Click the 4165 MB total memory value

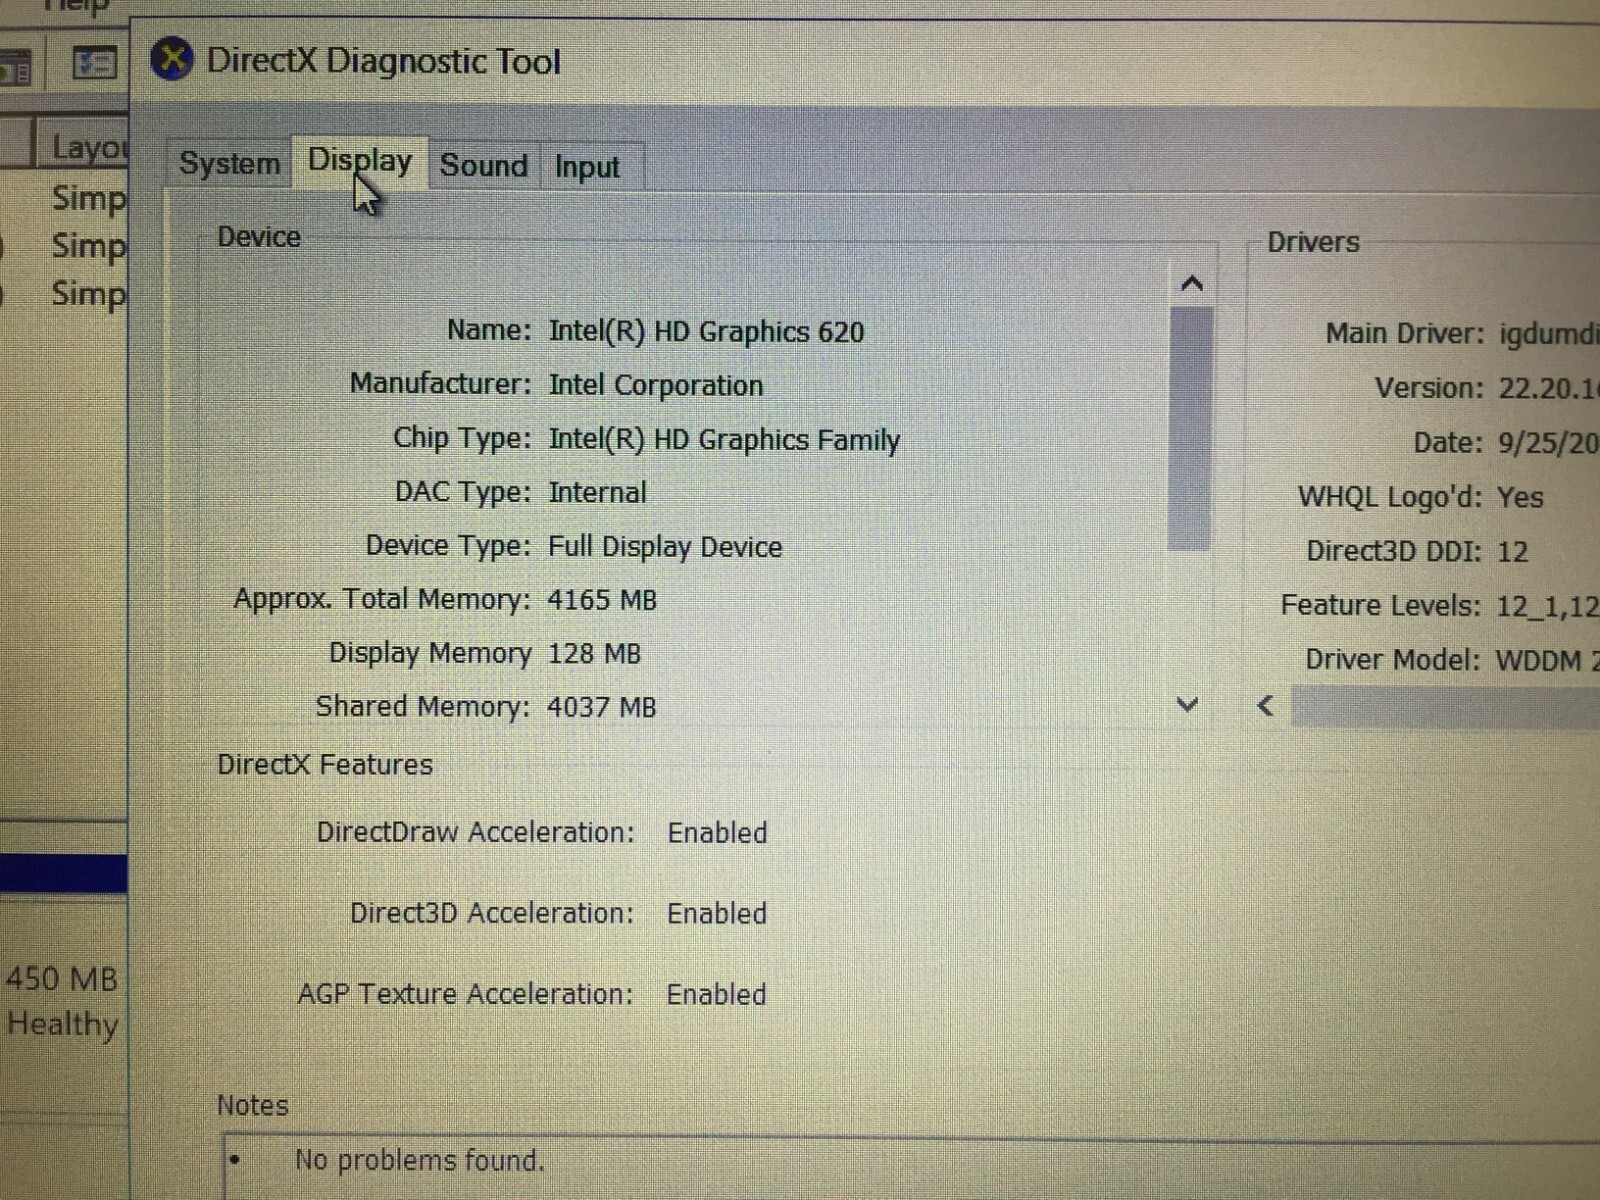click(602, 600)
